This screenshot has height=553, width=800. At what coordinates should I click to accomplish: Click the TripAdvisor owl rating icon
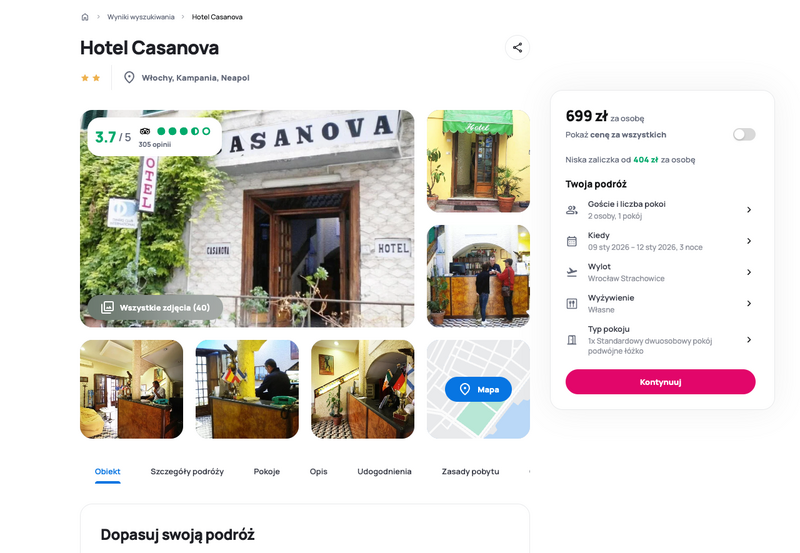click(x=145, y=131)
